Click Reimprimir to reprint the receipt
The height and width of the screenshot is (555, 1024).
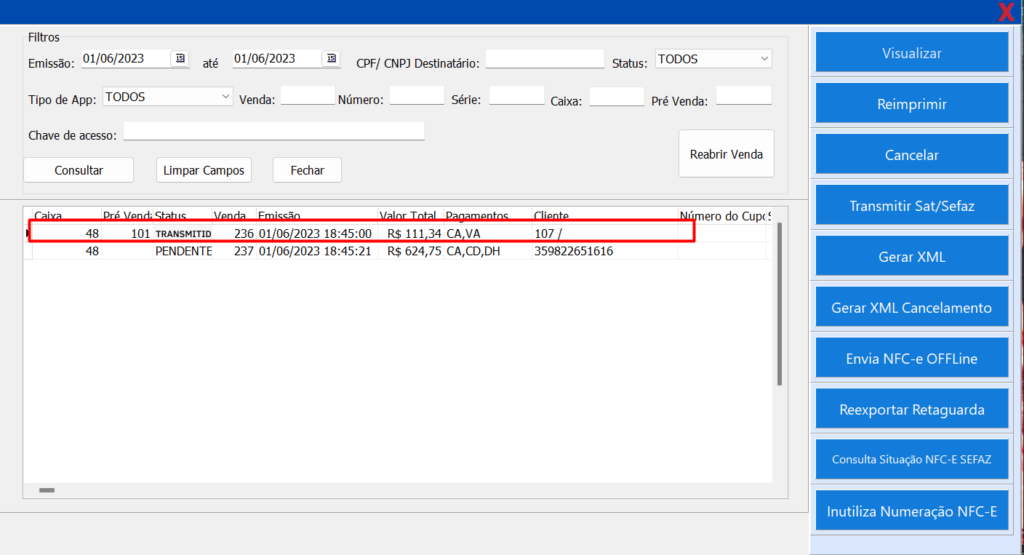point(911,104)
